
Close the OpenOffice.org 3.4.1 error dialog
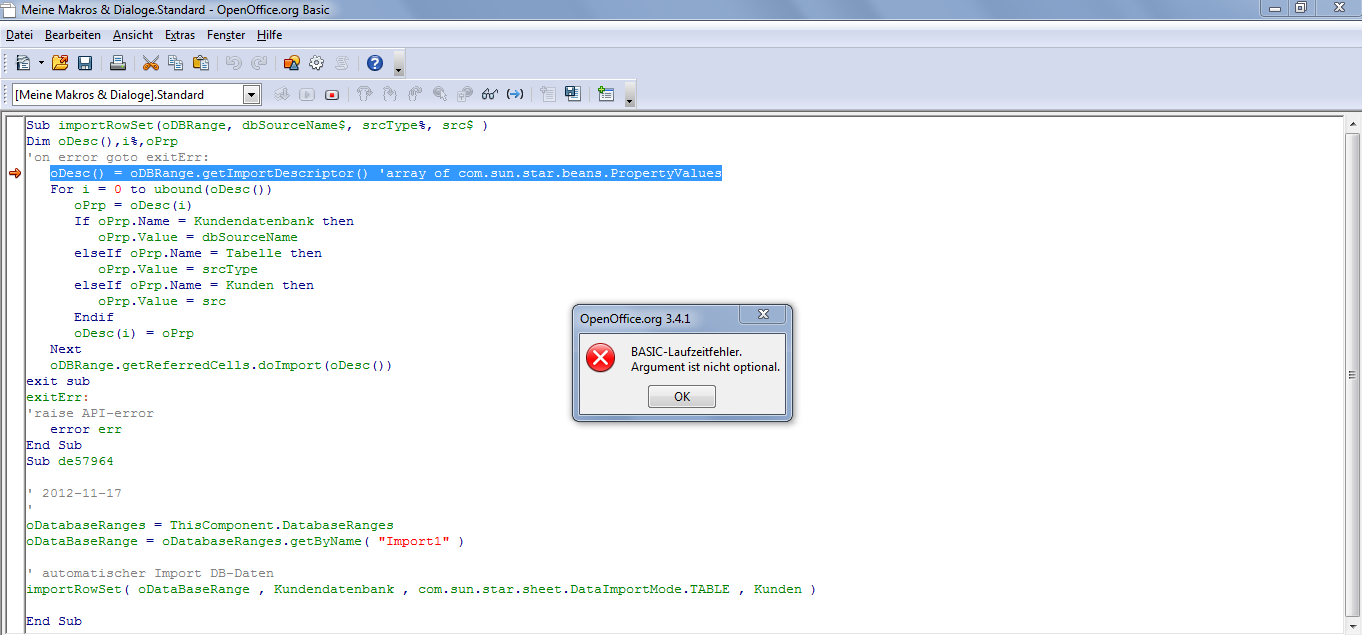(x=762, y=315)
